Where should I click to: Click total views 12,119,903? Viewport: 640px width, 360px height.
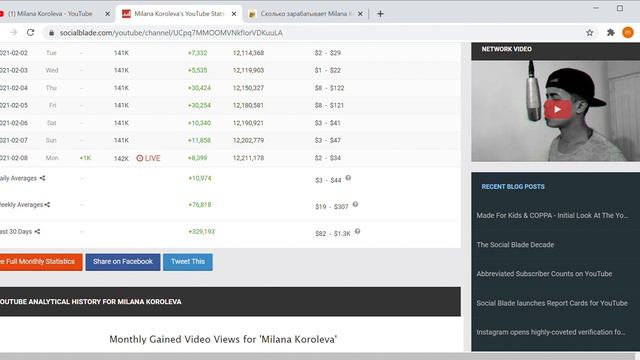(x=249, y=70)
